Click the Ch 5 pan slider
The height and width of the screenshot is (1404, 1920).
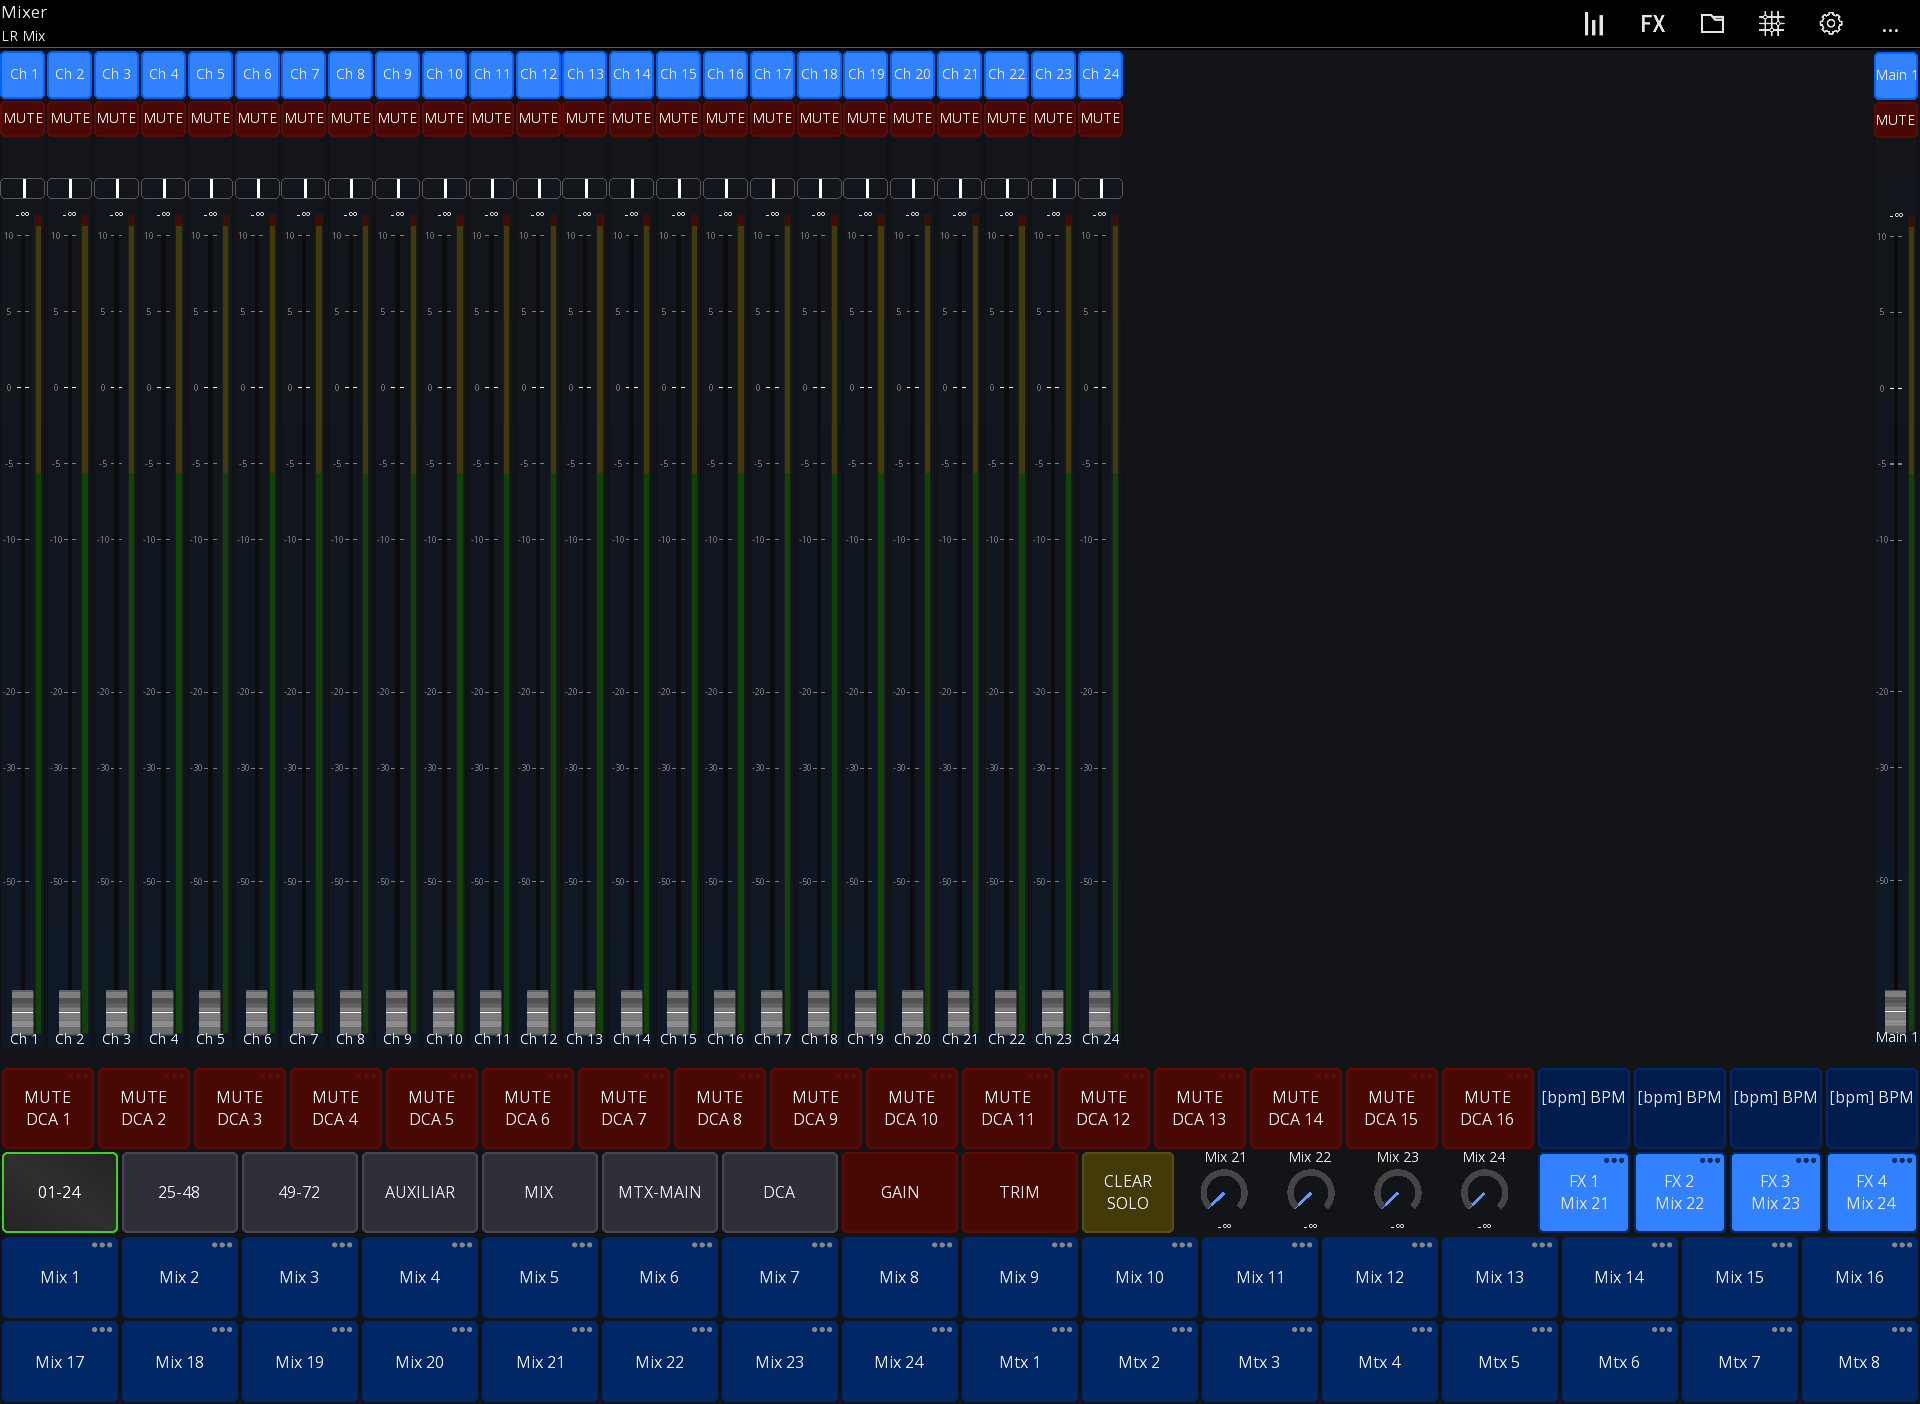(210, 188)
